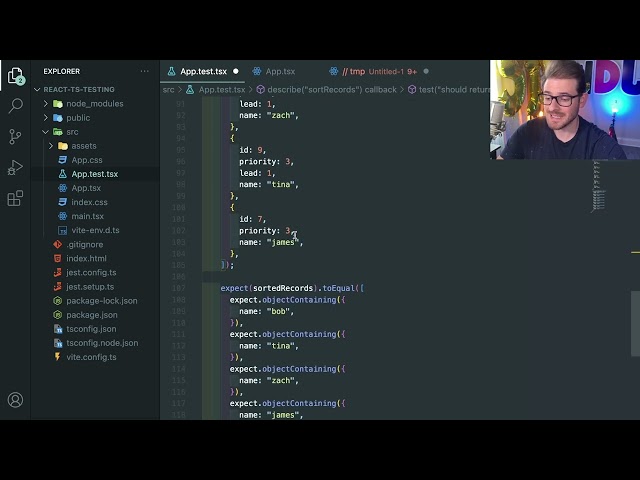Place cursor on name: "james" line 103
Screen dimensions: 640x480
click(x=271, y=242)
